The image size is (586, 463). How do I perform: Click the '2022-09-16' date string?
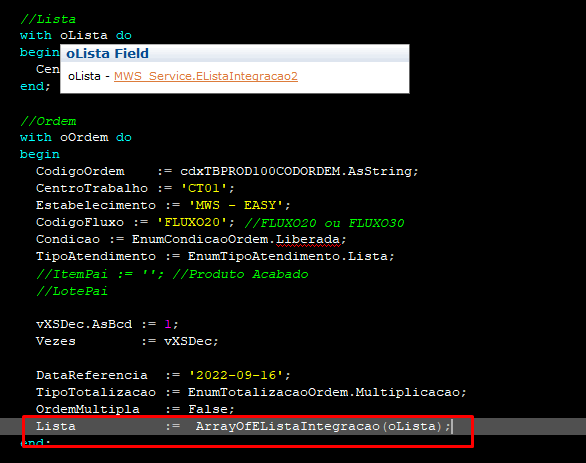click(236, 375)
